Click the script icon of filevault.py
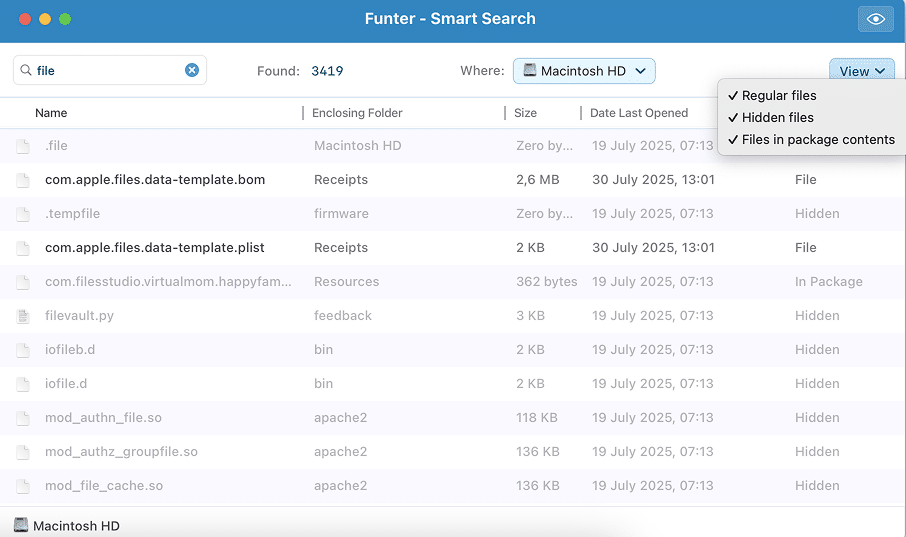The height and width of the screenshot is (537, 906). click(23, 316)
